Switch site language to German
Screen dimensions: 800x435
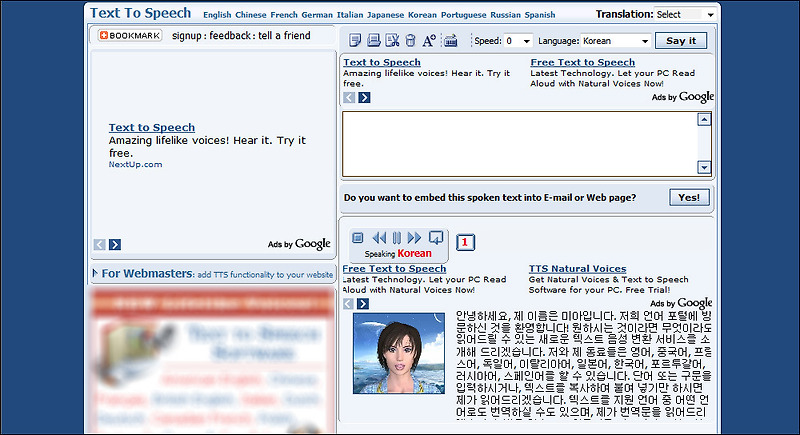(317, 15)
